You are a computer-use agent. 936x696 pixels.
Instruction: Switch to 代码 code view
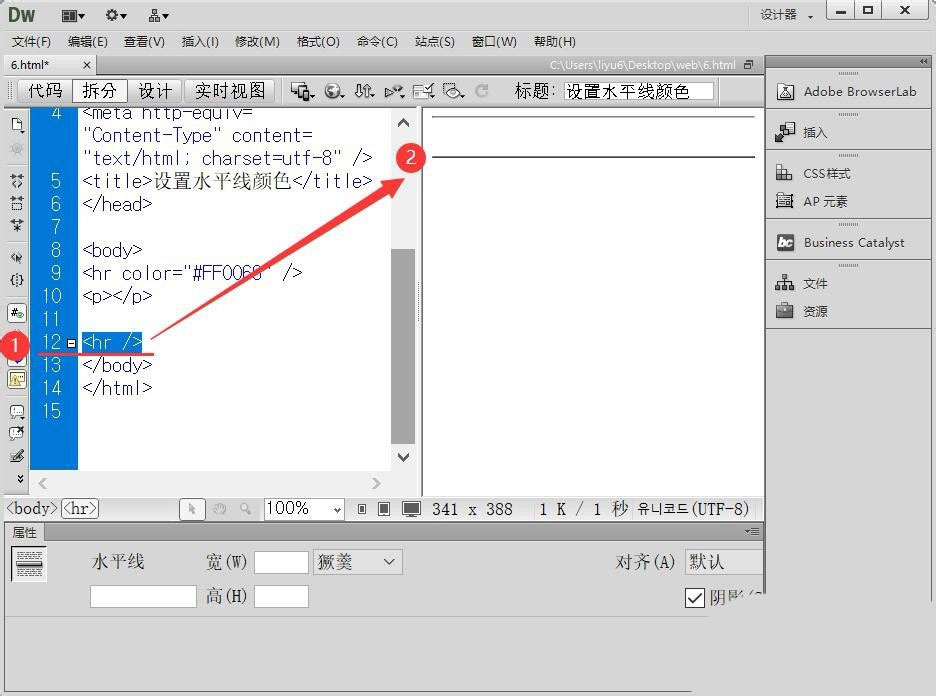pyautogui.click(x=45, y=91)
